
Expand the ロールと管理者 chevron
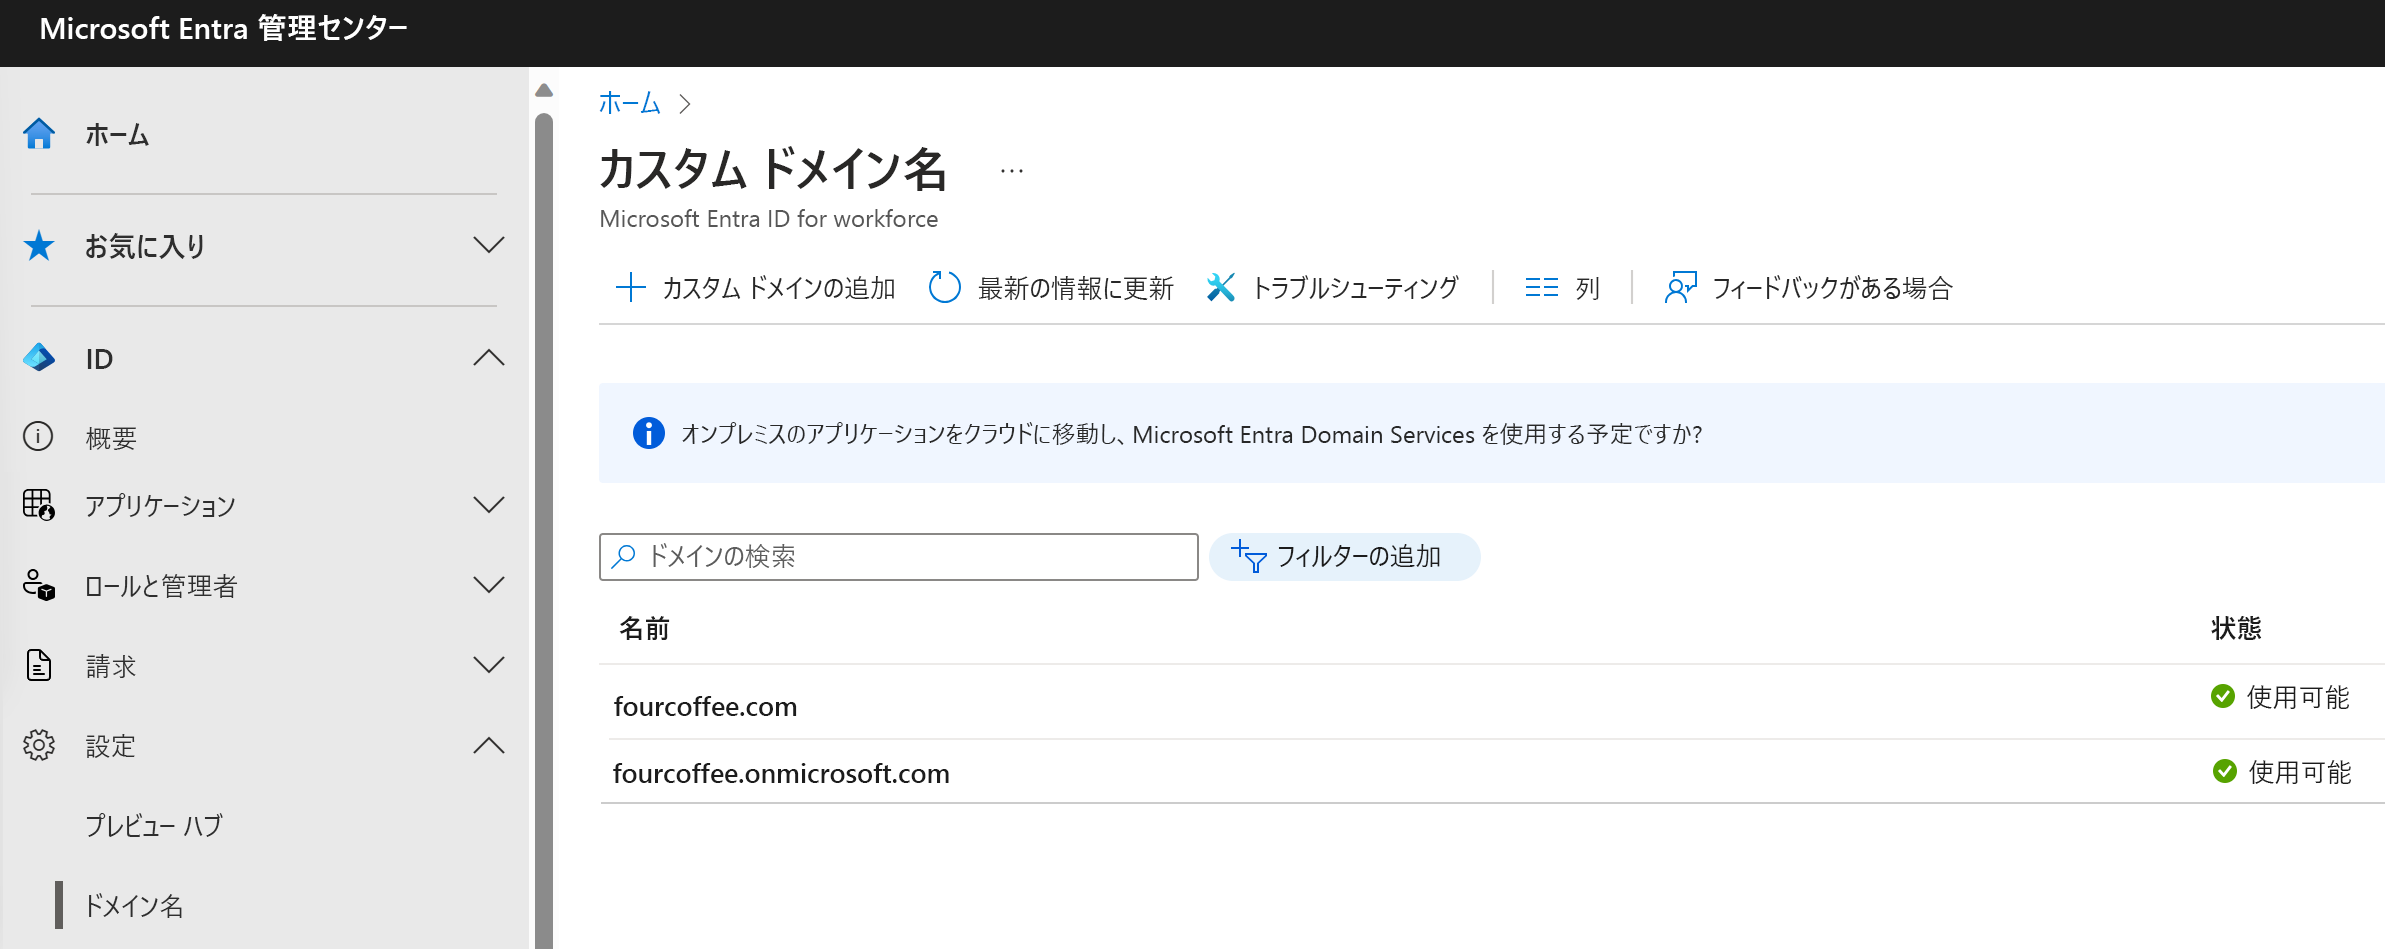pos(488,585)
